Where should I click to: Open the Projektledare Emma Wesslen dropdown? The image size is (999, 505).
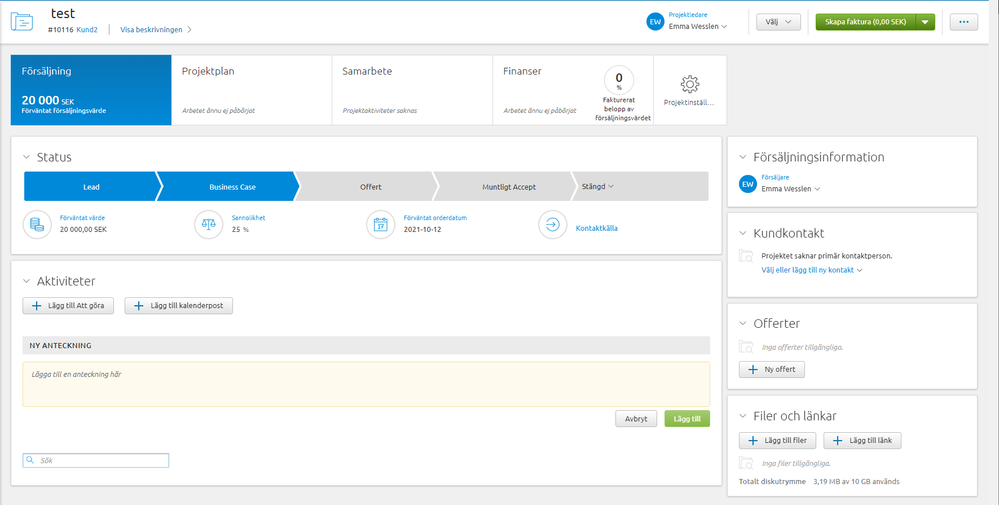[698, 27]
